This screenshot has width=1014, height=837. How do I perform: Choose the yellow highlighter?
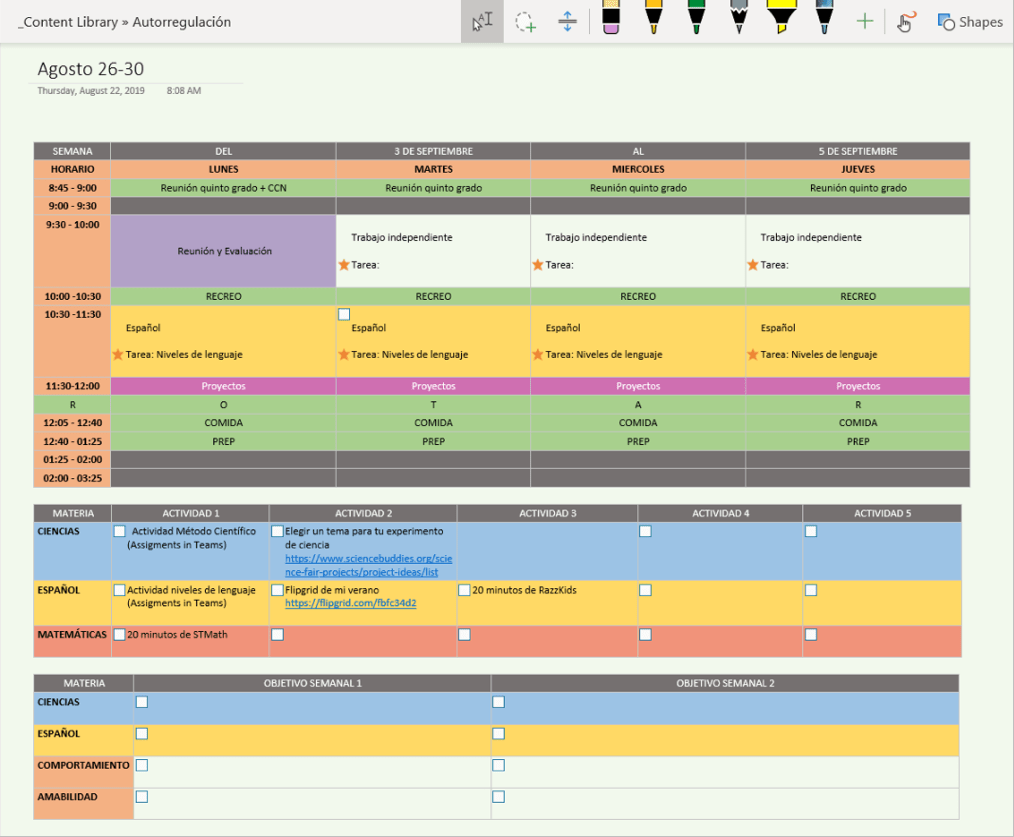(780, 18)
